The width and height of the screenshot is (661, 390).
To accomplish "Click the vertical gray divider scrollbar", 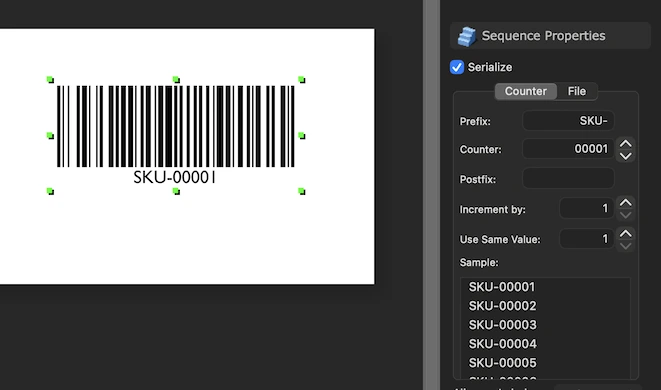I will pyautogui.click(x=432, y=195).
